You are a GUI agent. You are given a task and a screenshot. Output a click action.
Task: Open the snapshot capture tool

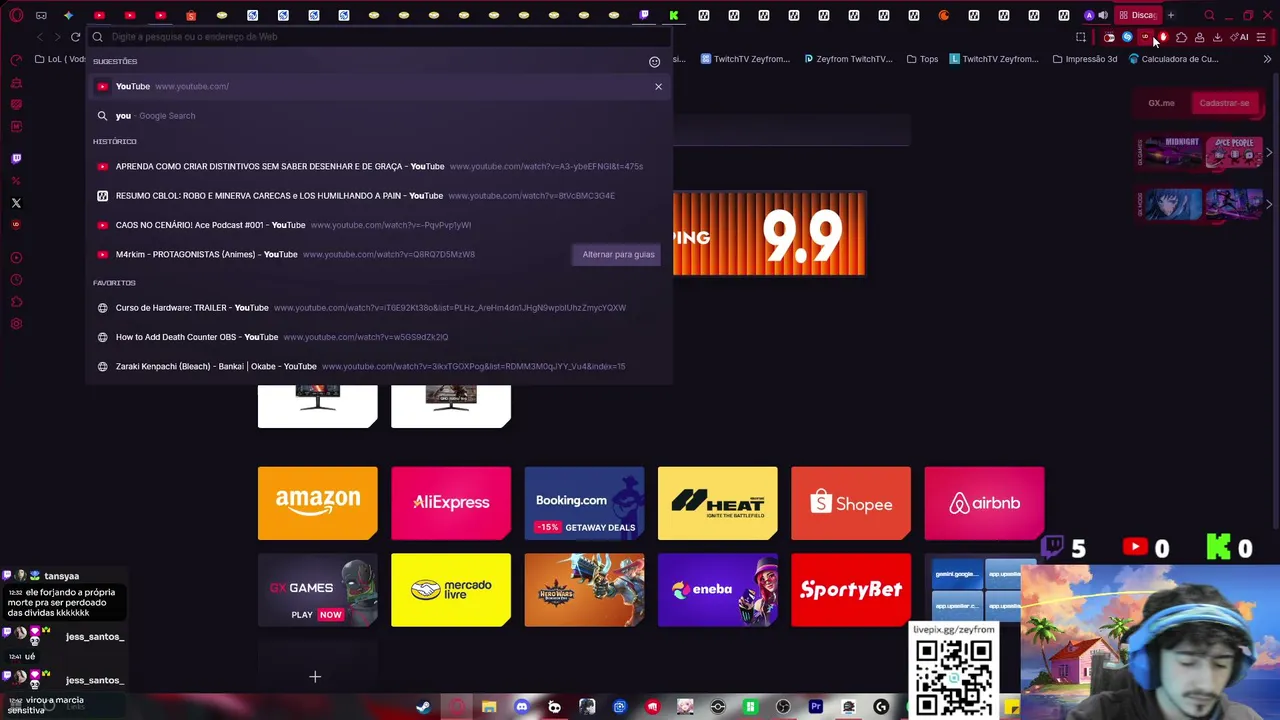(1081, 37)
